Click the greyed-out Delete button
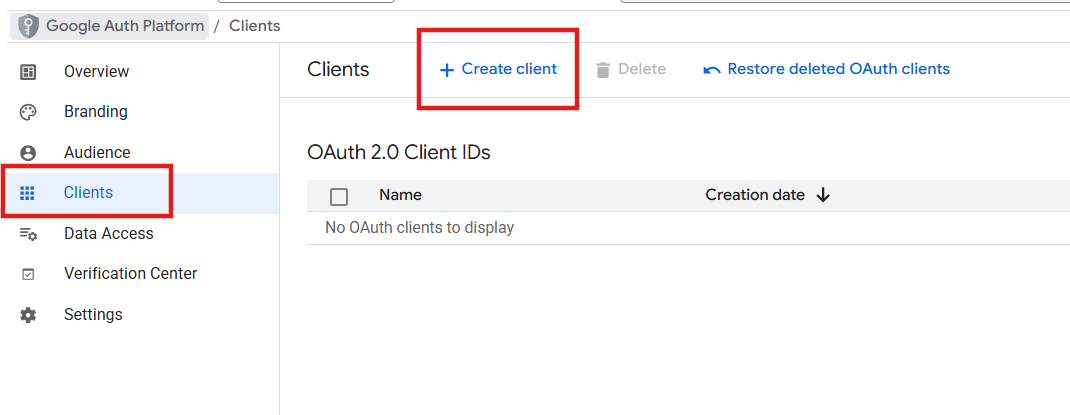Image resolution: width=1070 pixels, height=415 pixels. tap(630, 70)
